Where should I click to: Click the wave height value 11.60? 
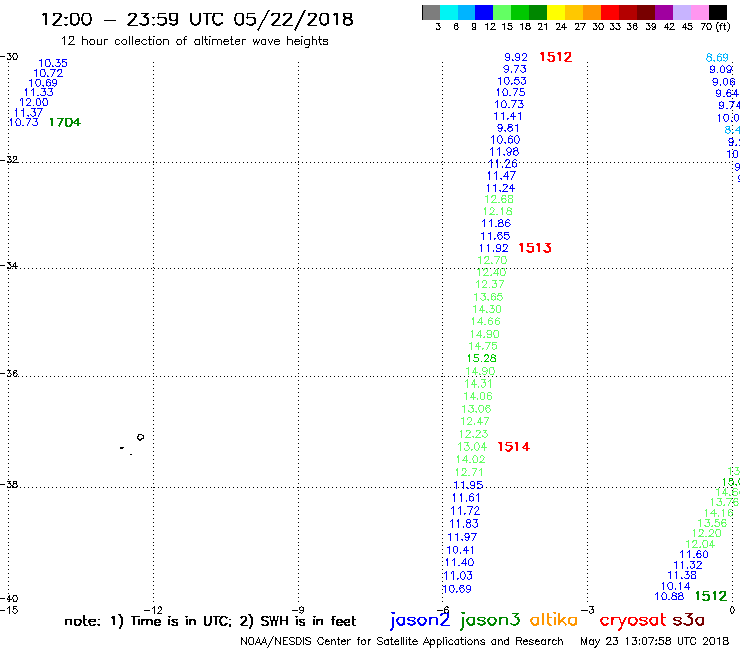pos(694,555)
